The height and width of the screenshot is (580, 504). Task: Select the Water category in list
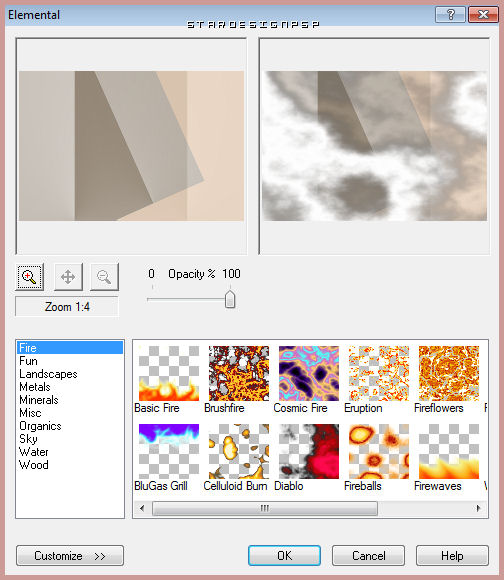pyautogui.click(x=34, y=452)
